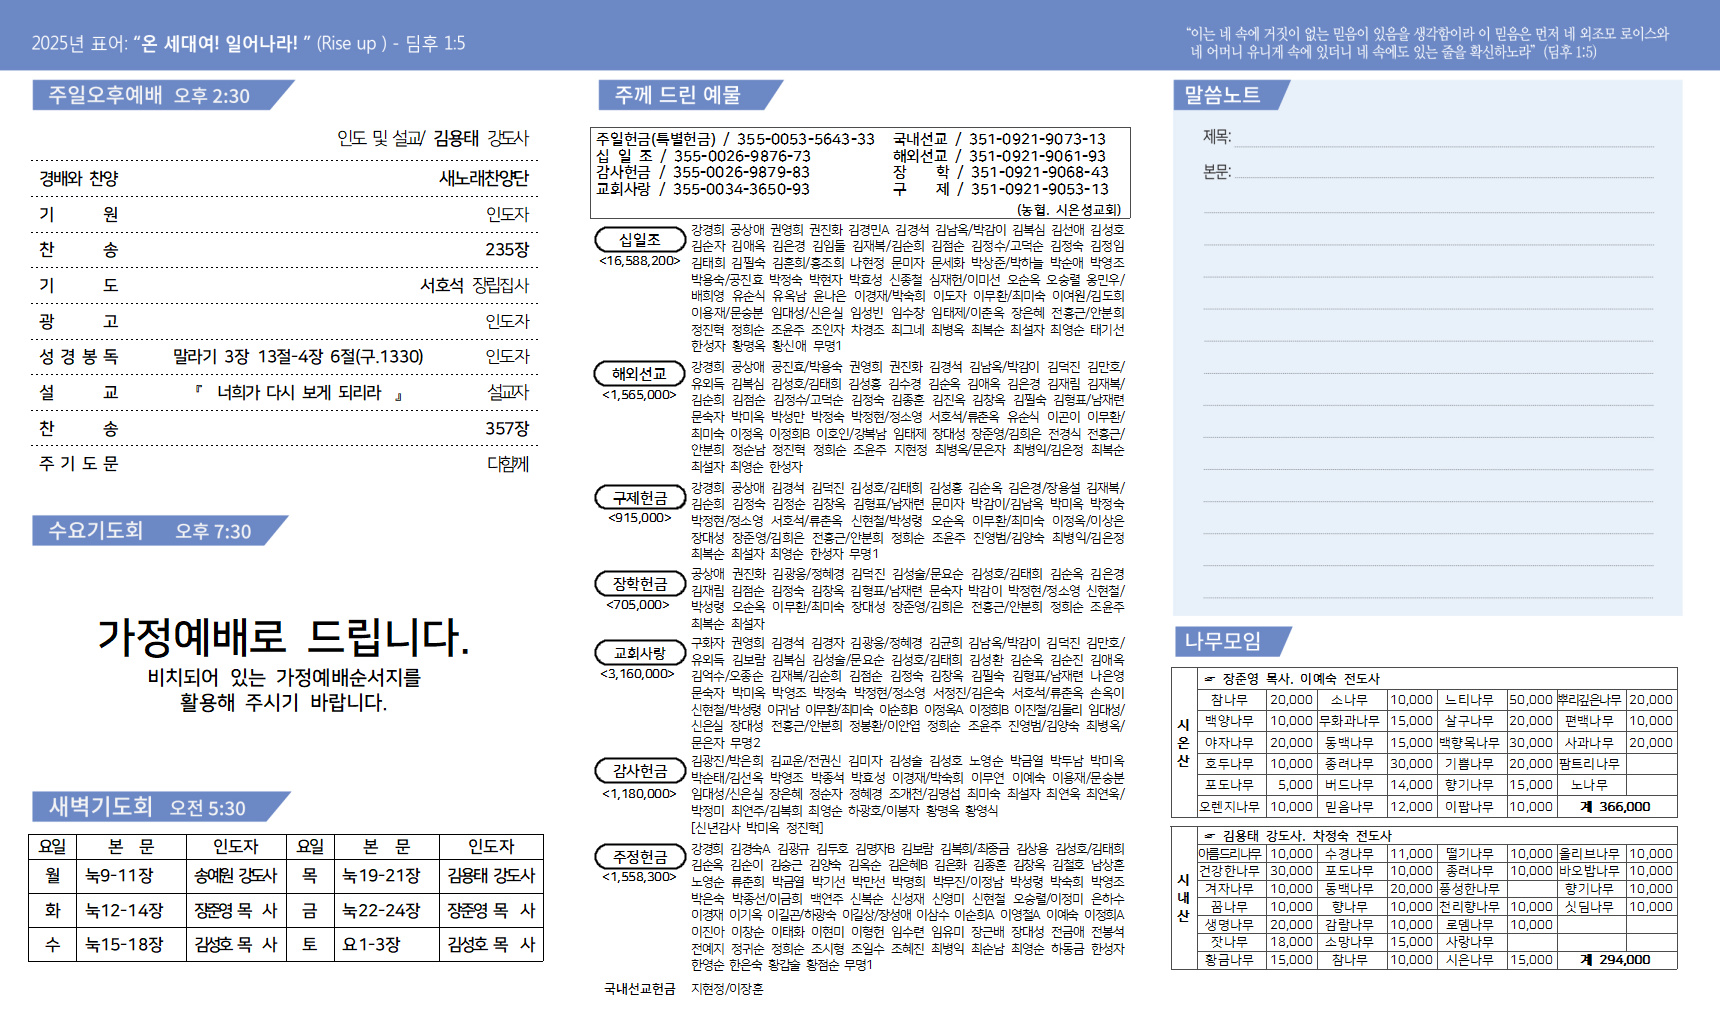Screen dimensions: 1720x1016
Task: Click the amount <1,565,000>
Action: 640,395
